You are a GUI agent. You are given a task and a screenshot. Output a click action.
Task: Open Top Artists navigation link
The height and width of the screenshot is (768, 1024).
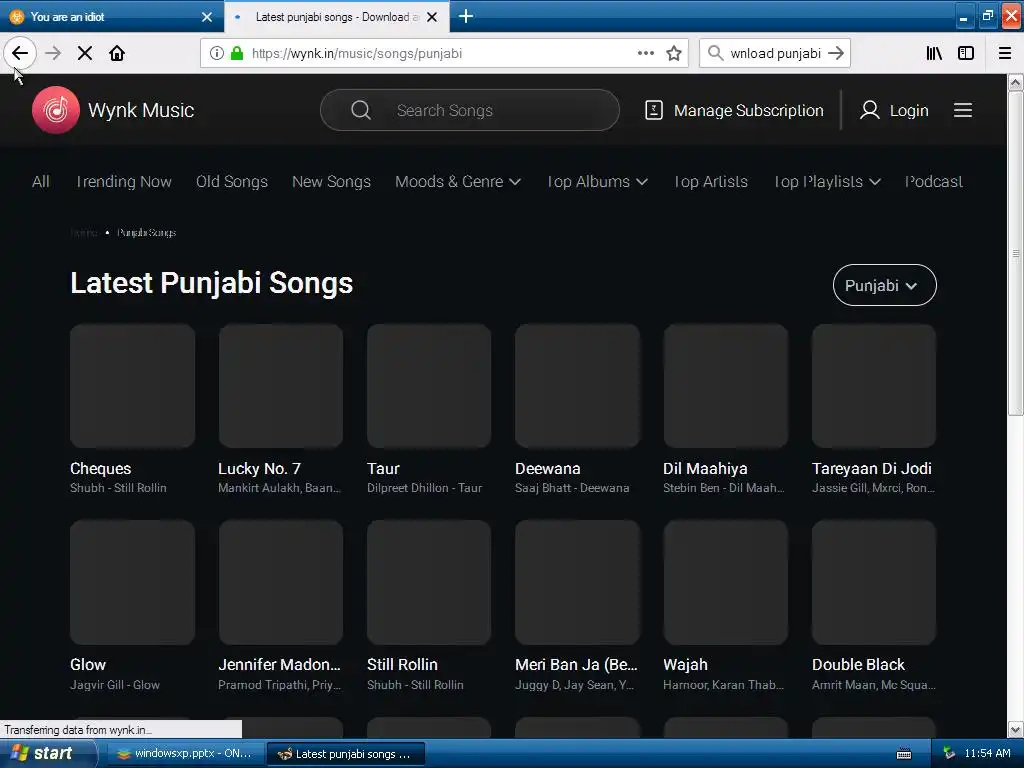(x=711, y=182)
